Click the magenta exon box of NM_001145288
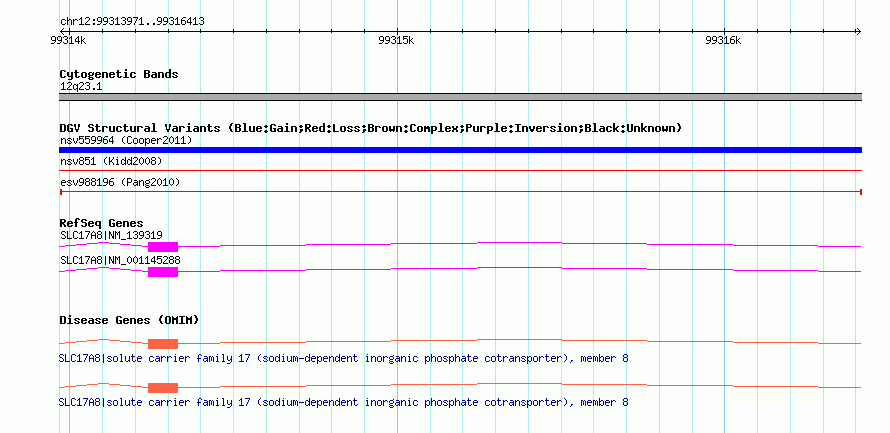Image resolution: width=890 pixels, height=433 pixels. (163, 272)
